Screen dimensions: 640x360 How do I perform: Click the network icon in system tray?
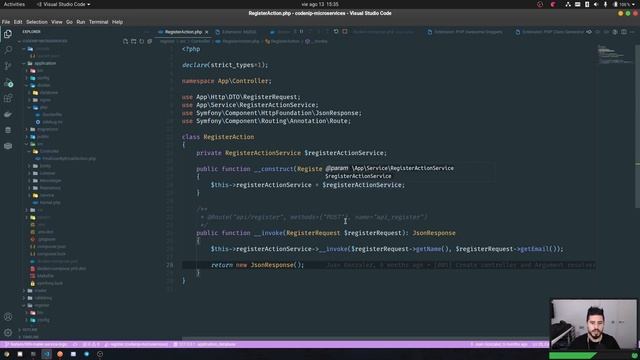pos(568,4)
